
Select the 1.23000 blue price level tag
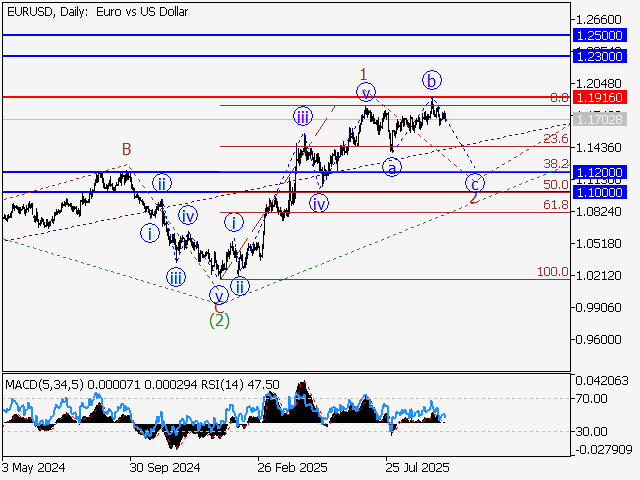point(600,57)
